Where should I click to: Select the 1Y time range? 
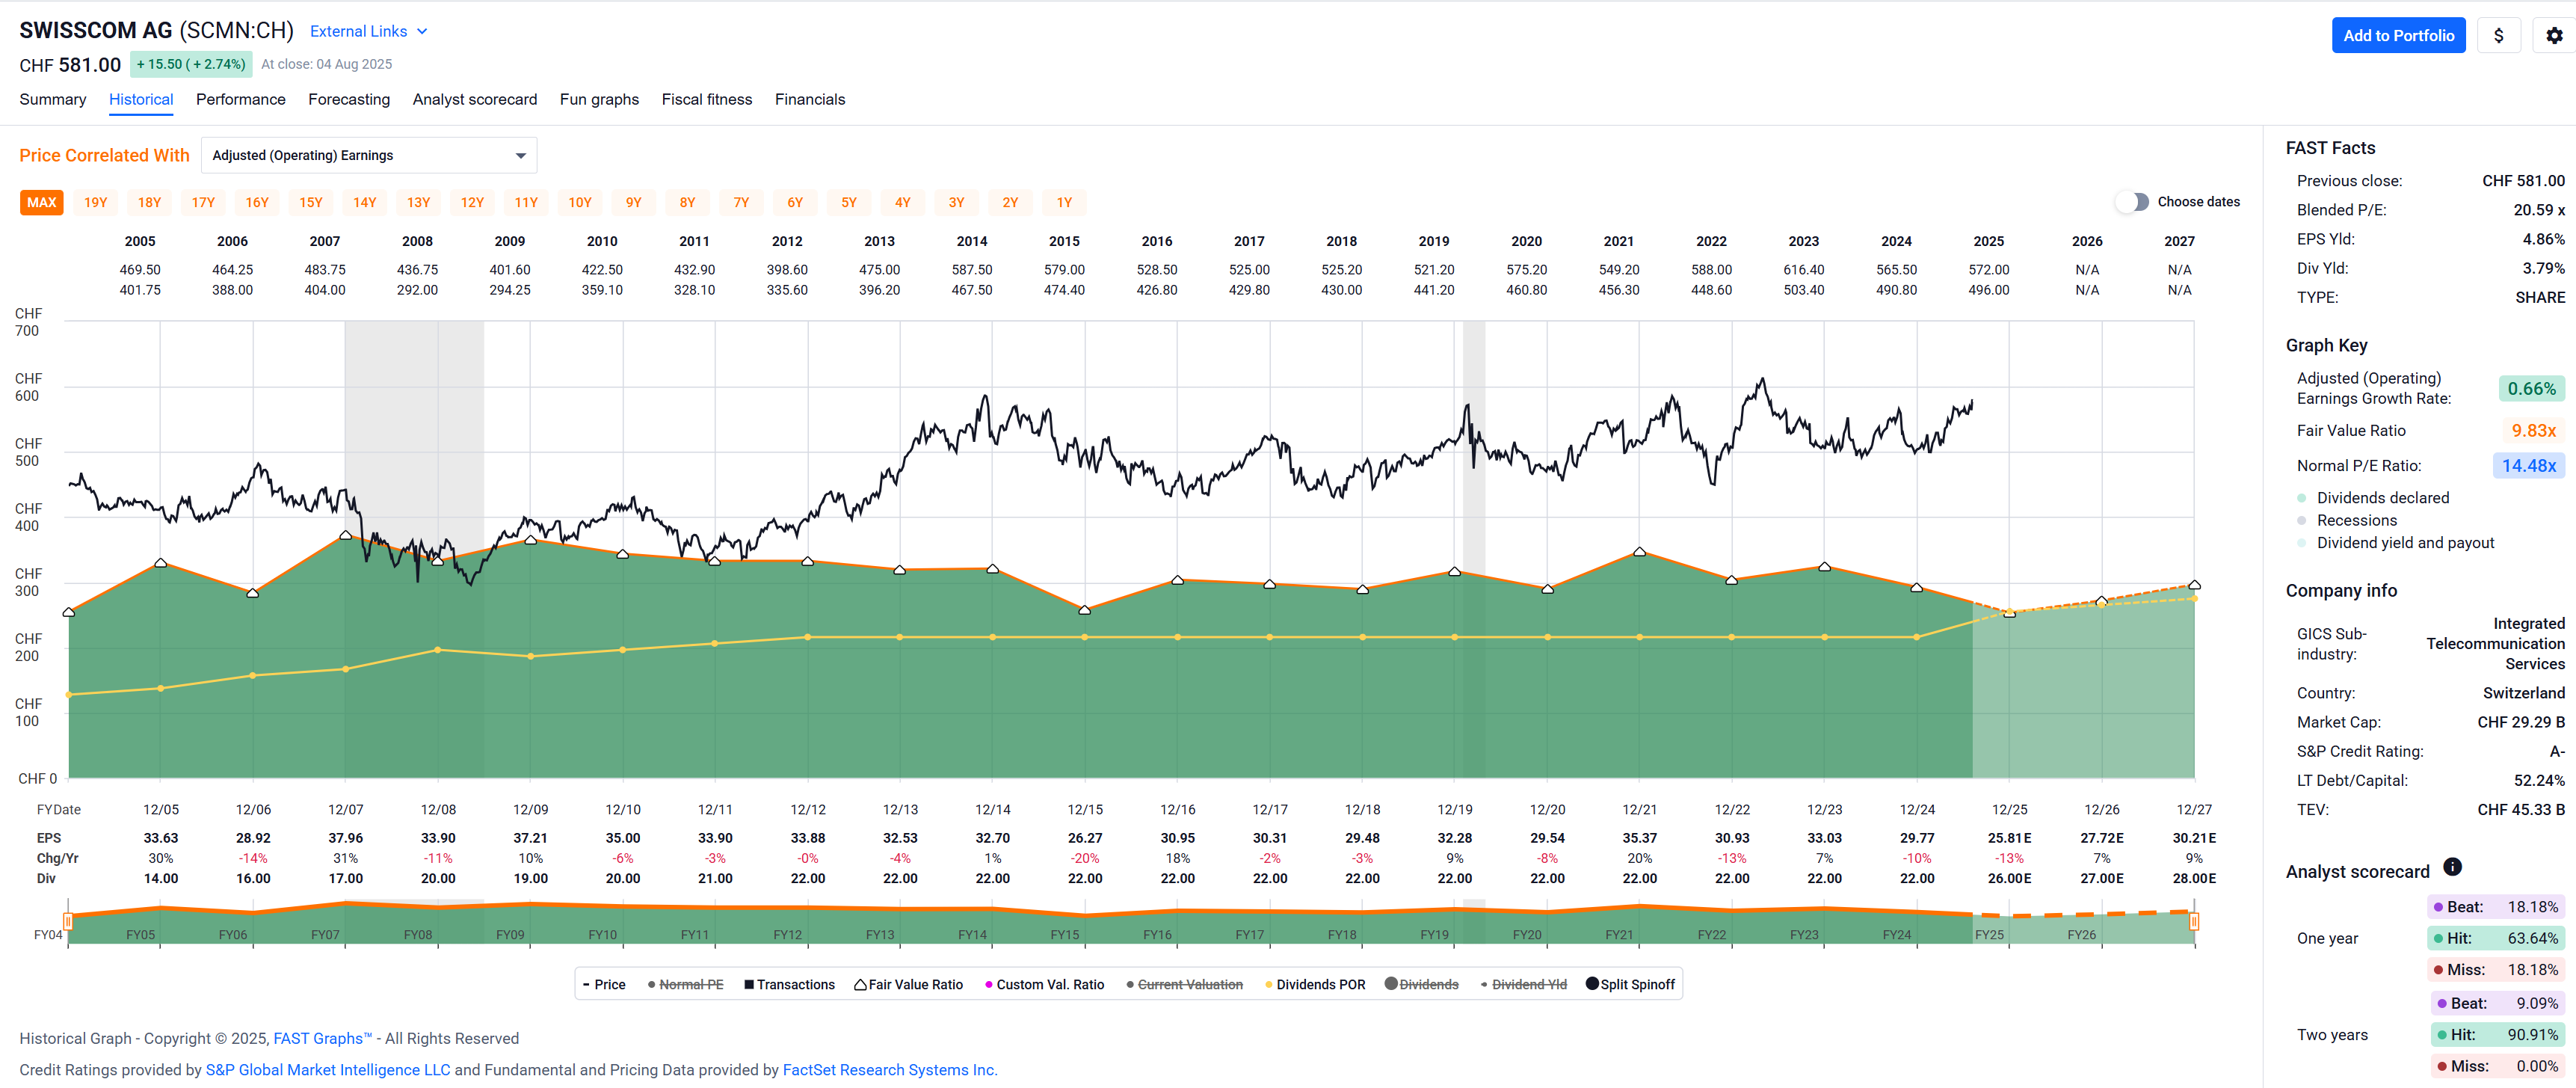(x=1064, y=202)
